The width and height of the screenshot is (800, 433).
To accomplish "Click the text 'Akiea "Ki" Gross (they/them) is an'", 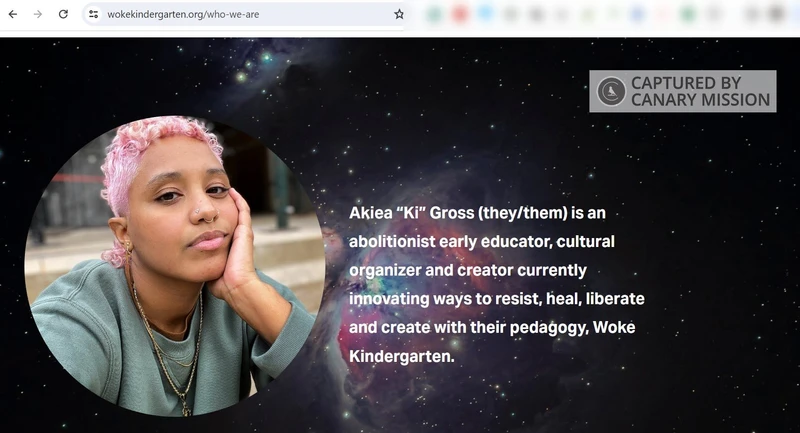I will pyautogui.click(x=477, y=213).
